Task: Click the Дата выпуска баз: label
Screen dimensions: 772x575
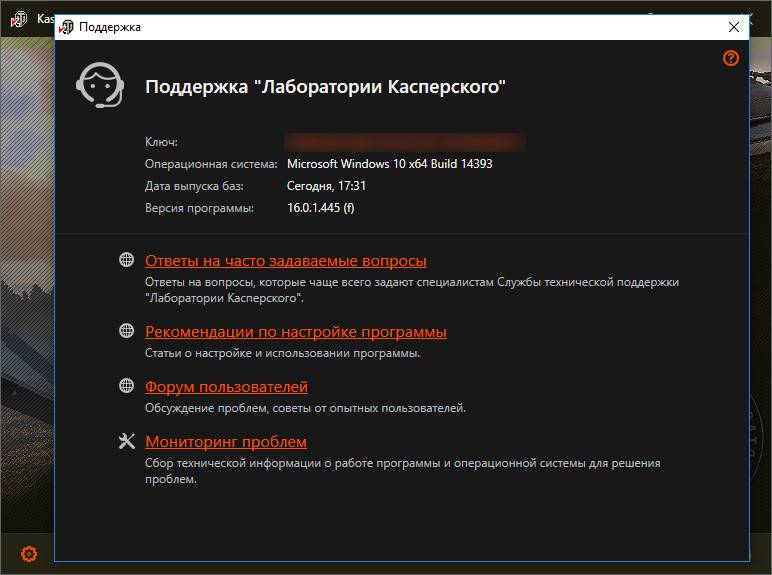Action: tap(194, 186)
